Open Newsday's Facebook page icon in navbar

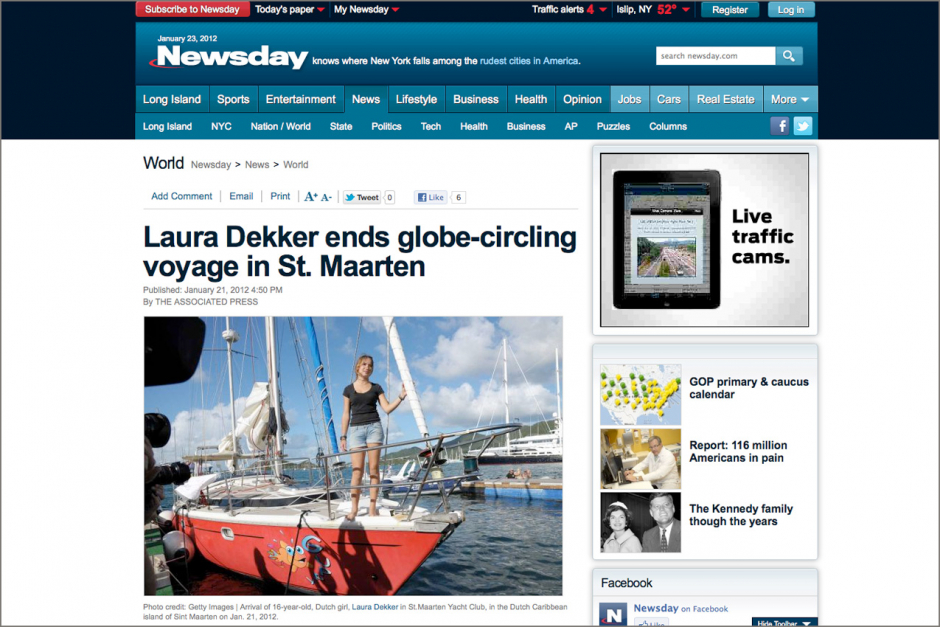point(780,126)
